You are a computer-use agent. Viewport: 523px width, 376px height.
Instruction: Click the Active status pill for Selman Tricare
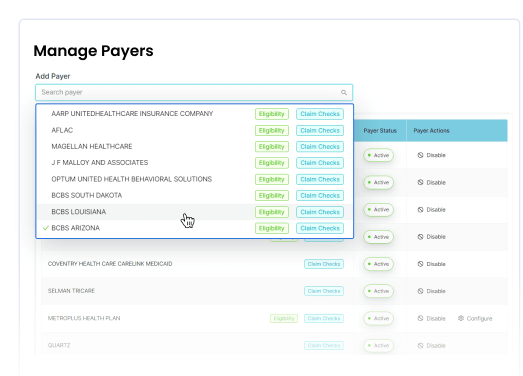tap(379, 291)
